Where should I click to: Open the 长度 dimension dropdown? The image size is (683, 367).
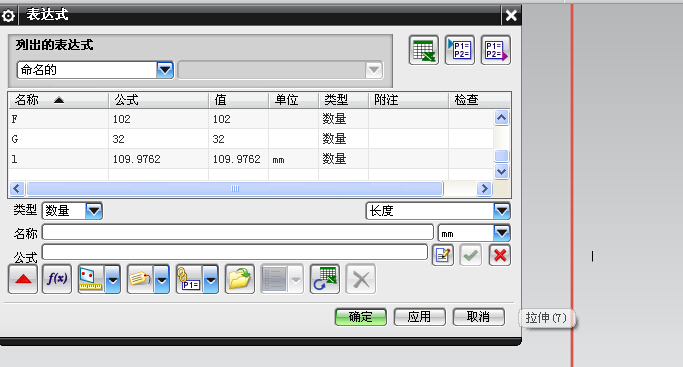[501, 211]
